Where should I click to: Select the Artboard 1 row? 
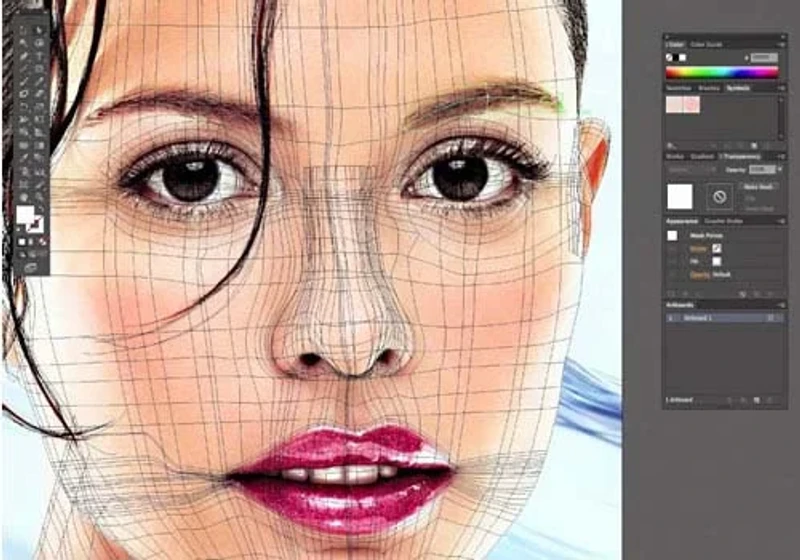pos(725,318)
